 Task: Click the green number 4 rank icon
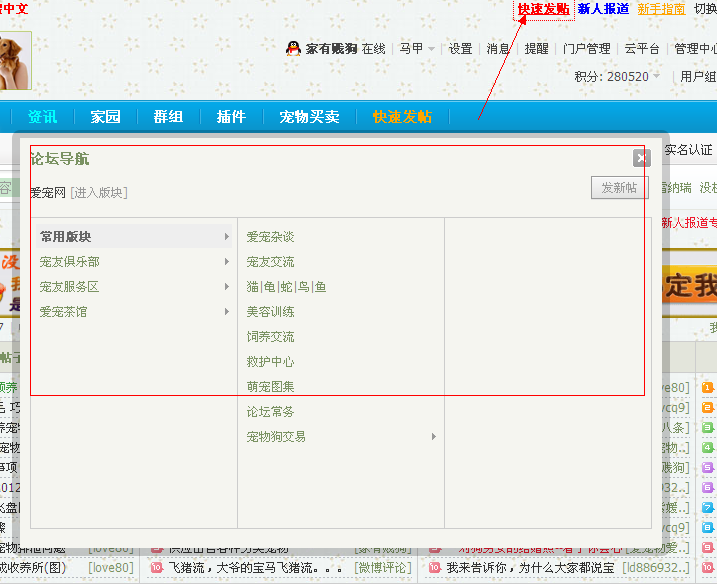(707, 448)
